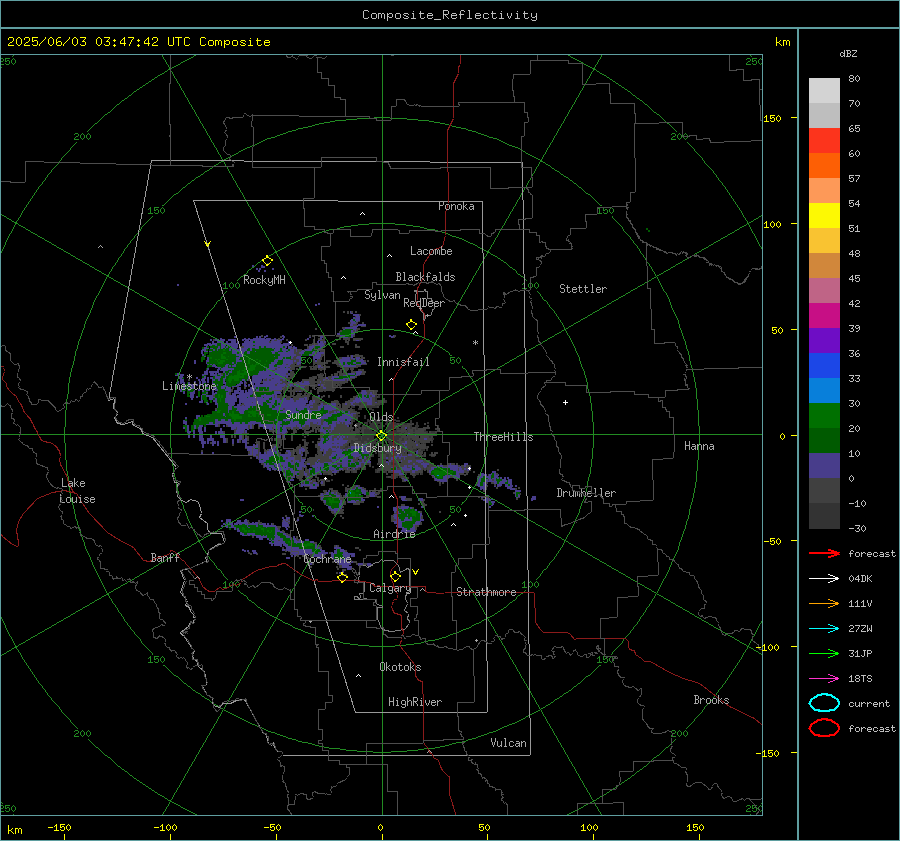The height and width of the screenshot is (841, 900).
Task: Click the yellow radar site diamond near Olds
Action: [382, 436]
